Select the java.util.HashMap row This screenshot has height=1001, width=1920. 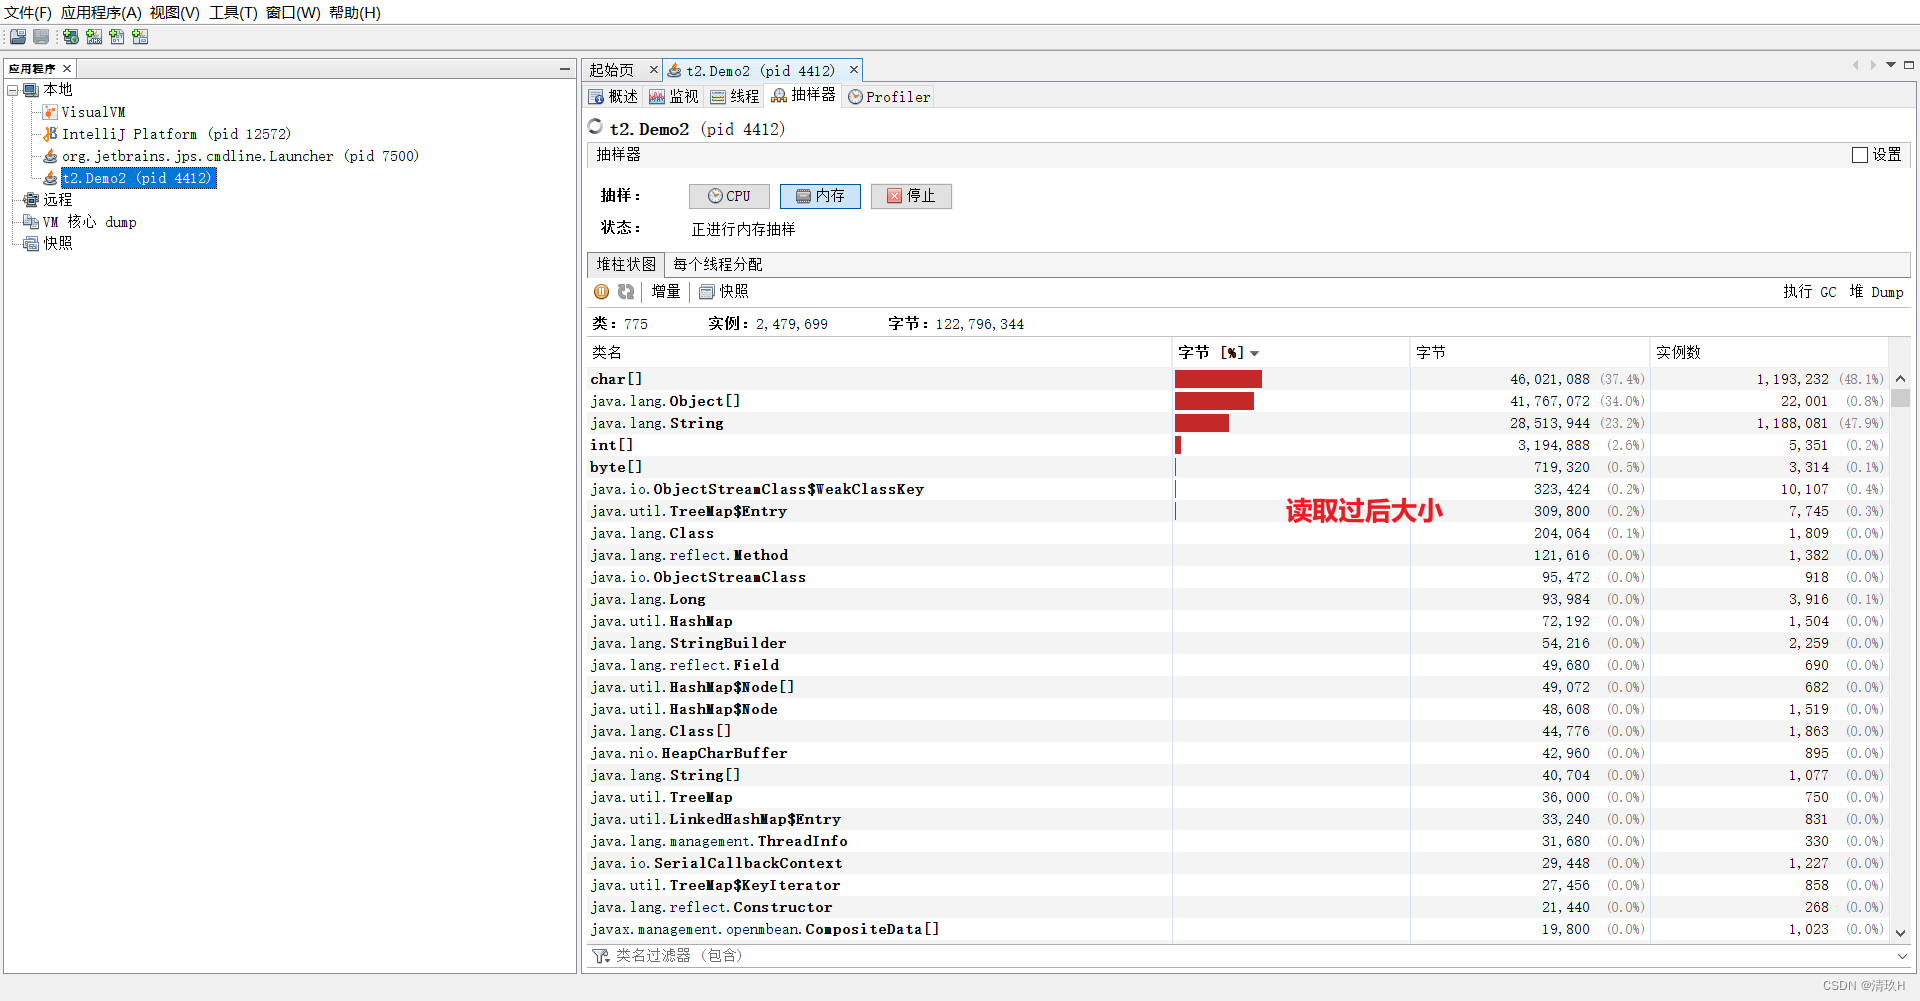pyautogui.click(x=1237, y=621)
